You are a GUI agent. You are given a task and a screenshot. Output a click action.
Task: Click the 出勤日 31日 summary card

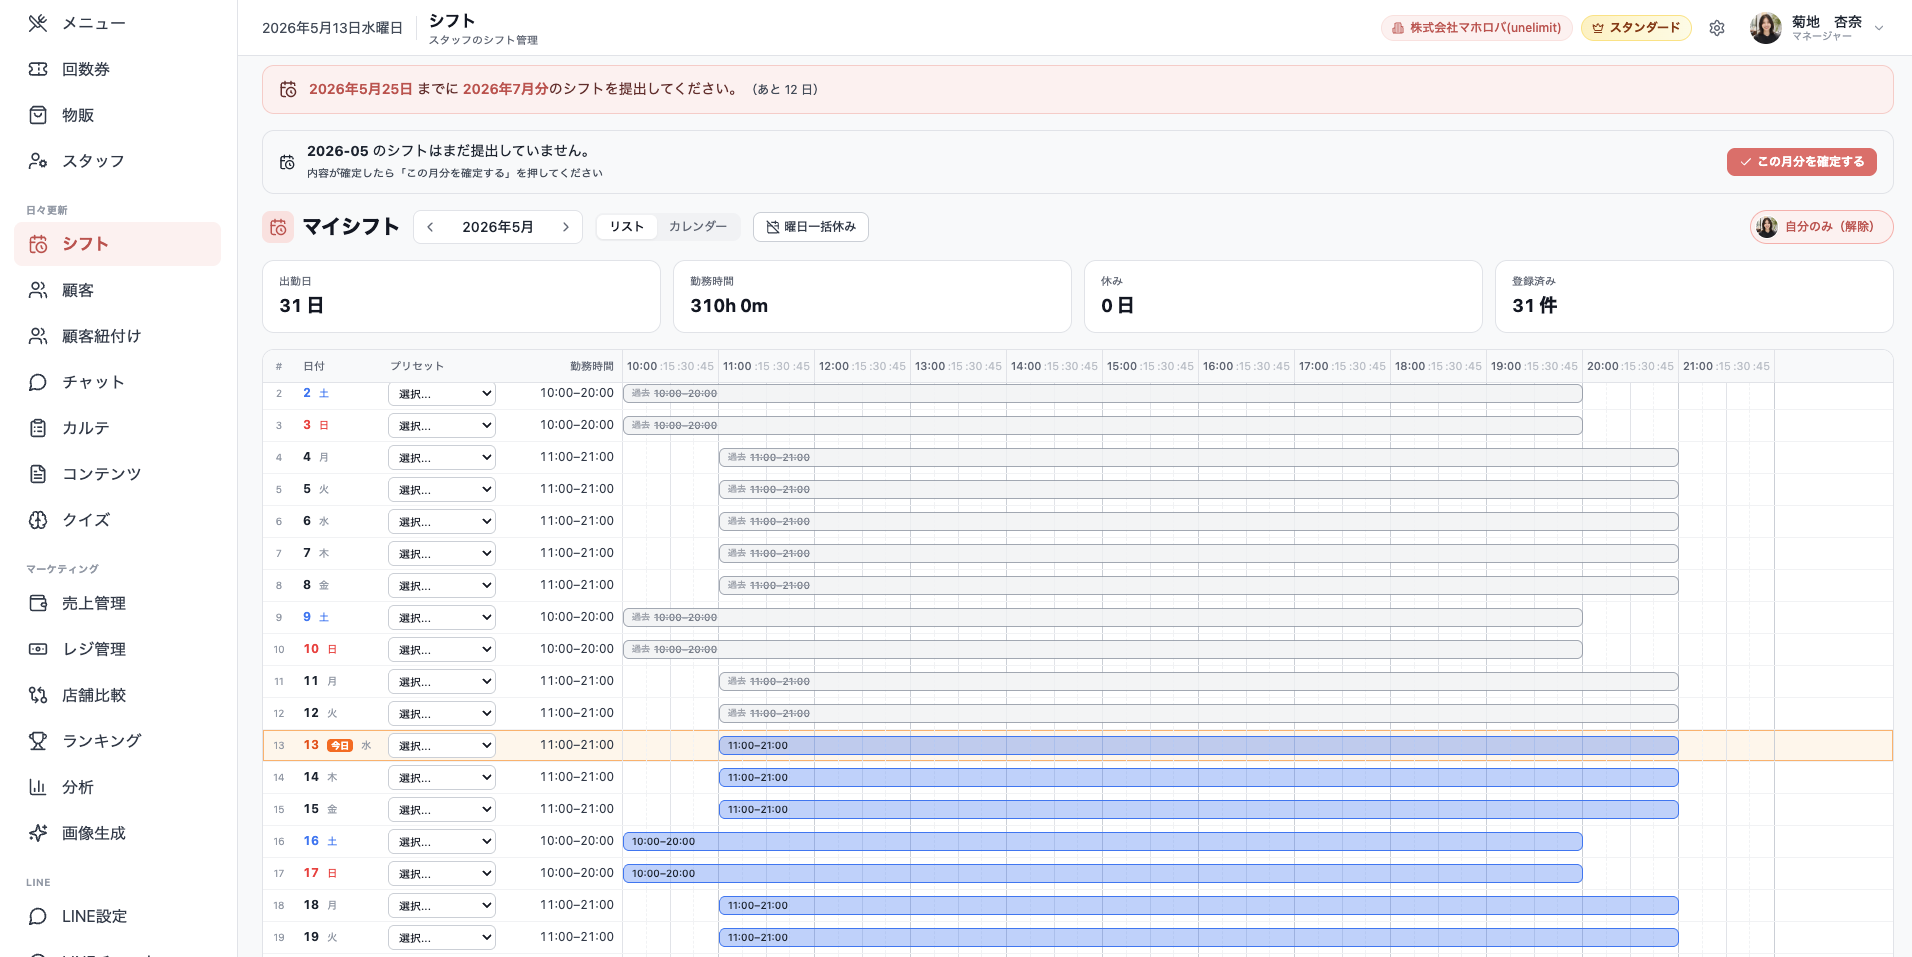(461, 297)
